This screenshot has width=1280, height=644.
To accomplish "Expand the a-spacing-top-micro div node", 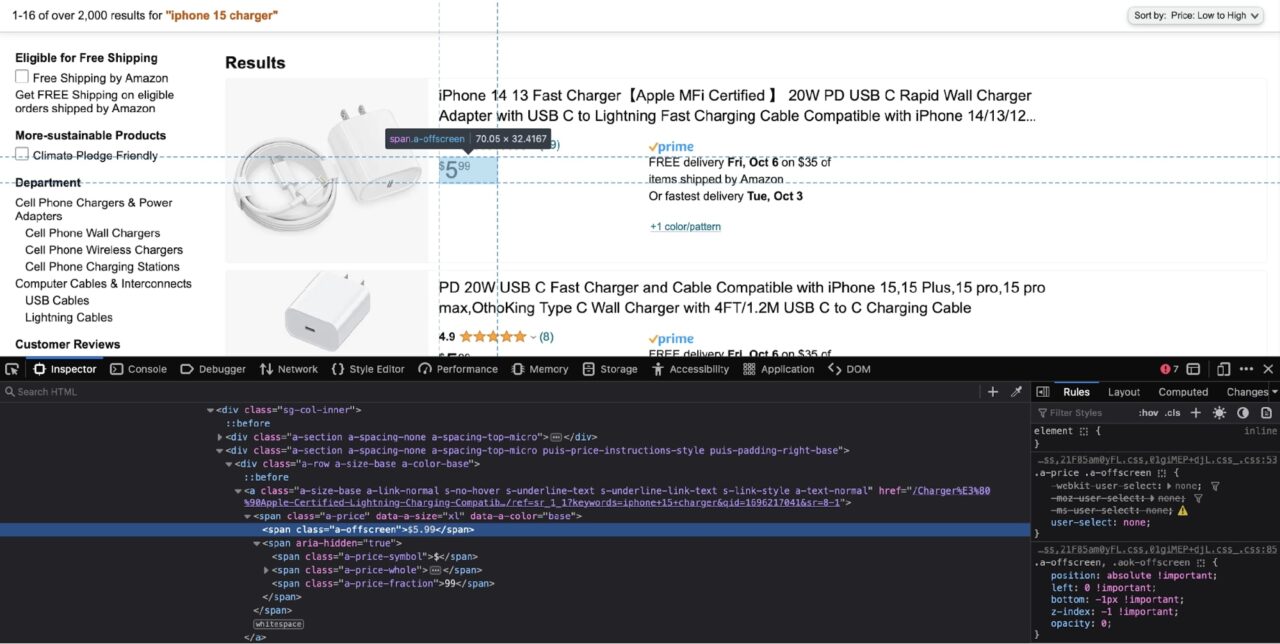I will click(x=220, y=437).
